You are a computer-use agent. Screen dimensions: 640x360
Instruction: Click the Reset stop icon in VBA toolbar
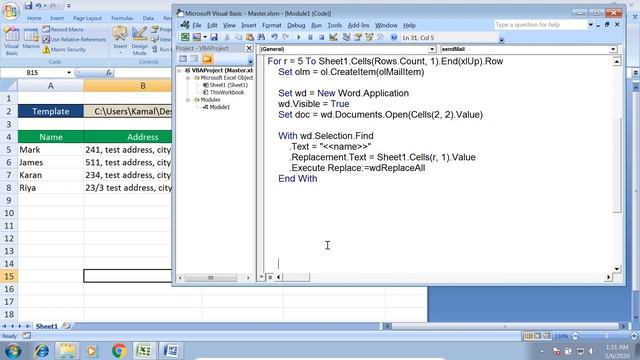(x=321, y=37)
